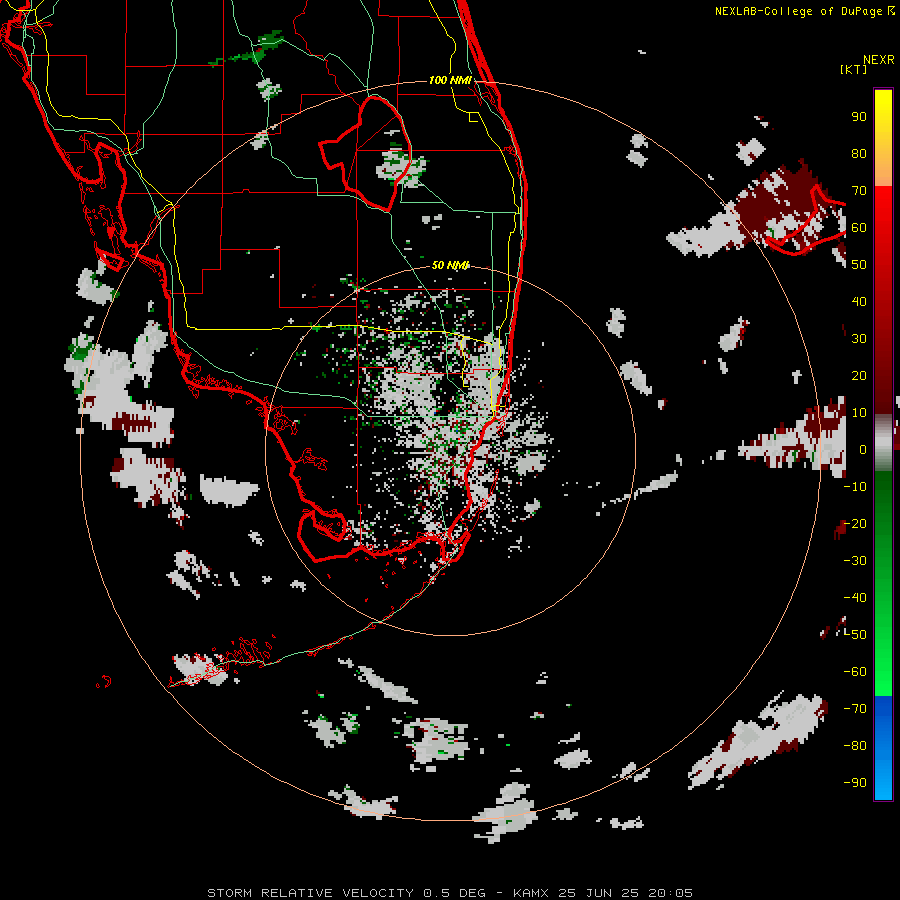The image size is (900, 900).
Task: Click the -80 value on velocity scale
Action: point(855,746)
